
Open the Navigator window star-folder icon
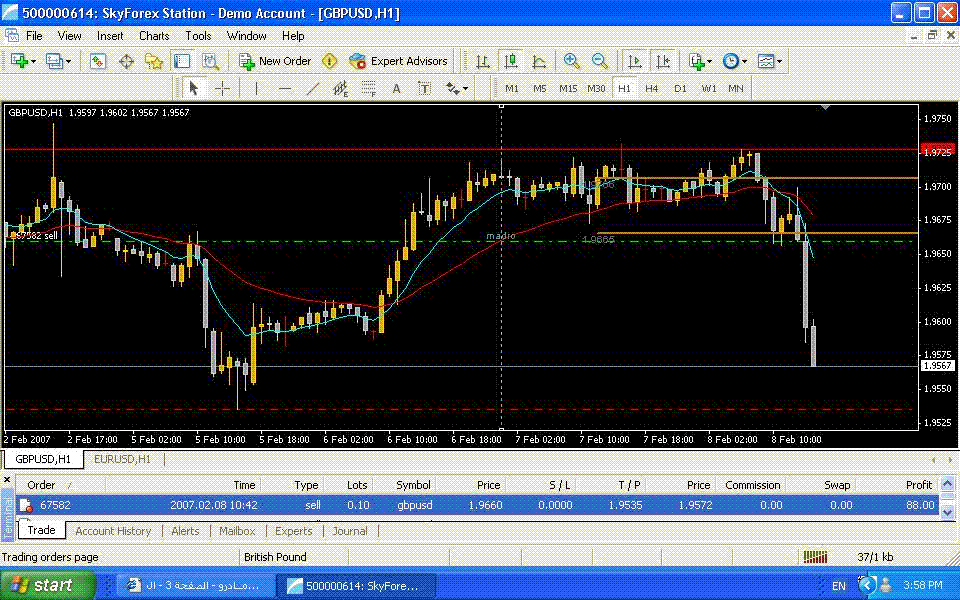[x=154, y=61]
